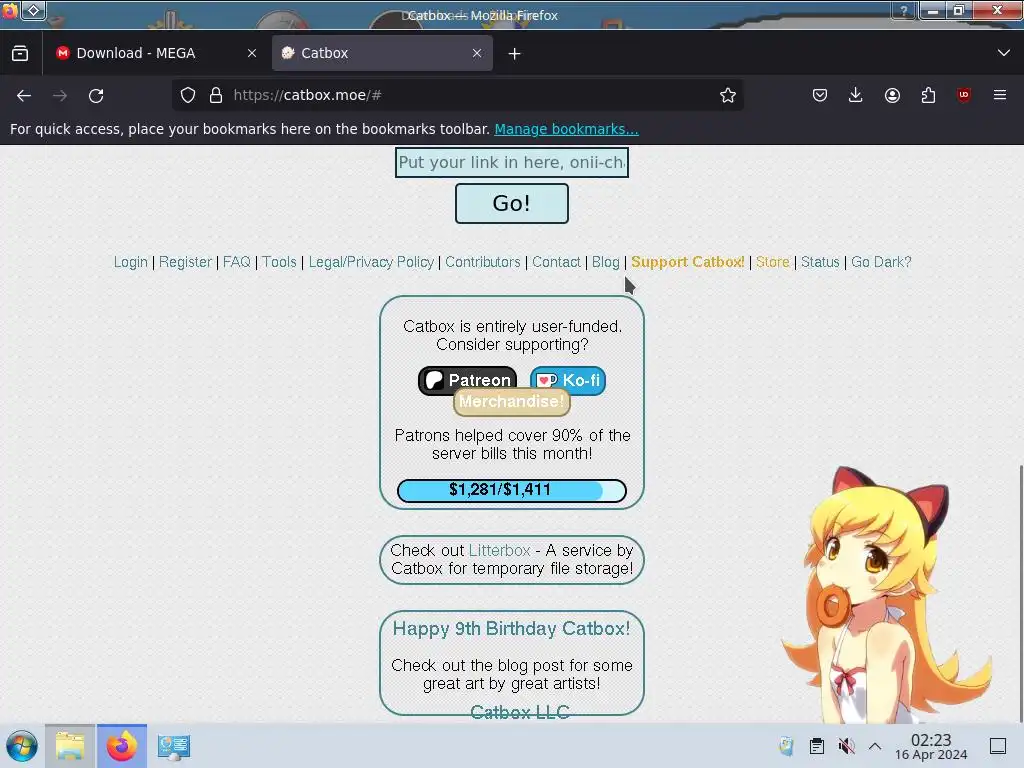Click the 'Patrons helped cover 90%' text
The image size is (1024, 768).
[512, 444]
